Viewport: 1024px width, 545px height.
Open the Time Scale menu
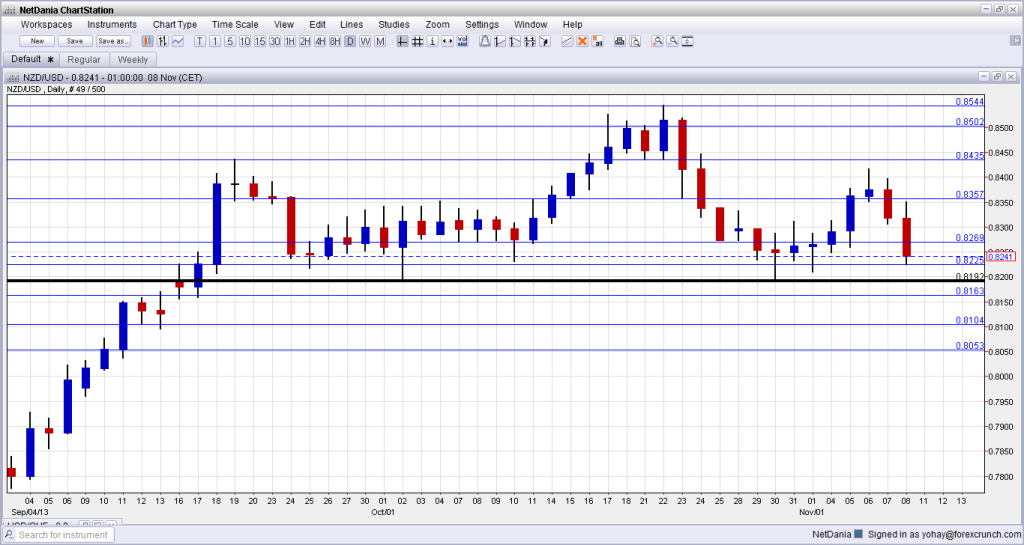point(235,24)
